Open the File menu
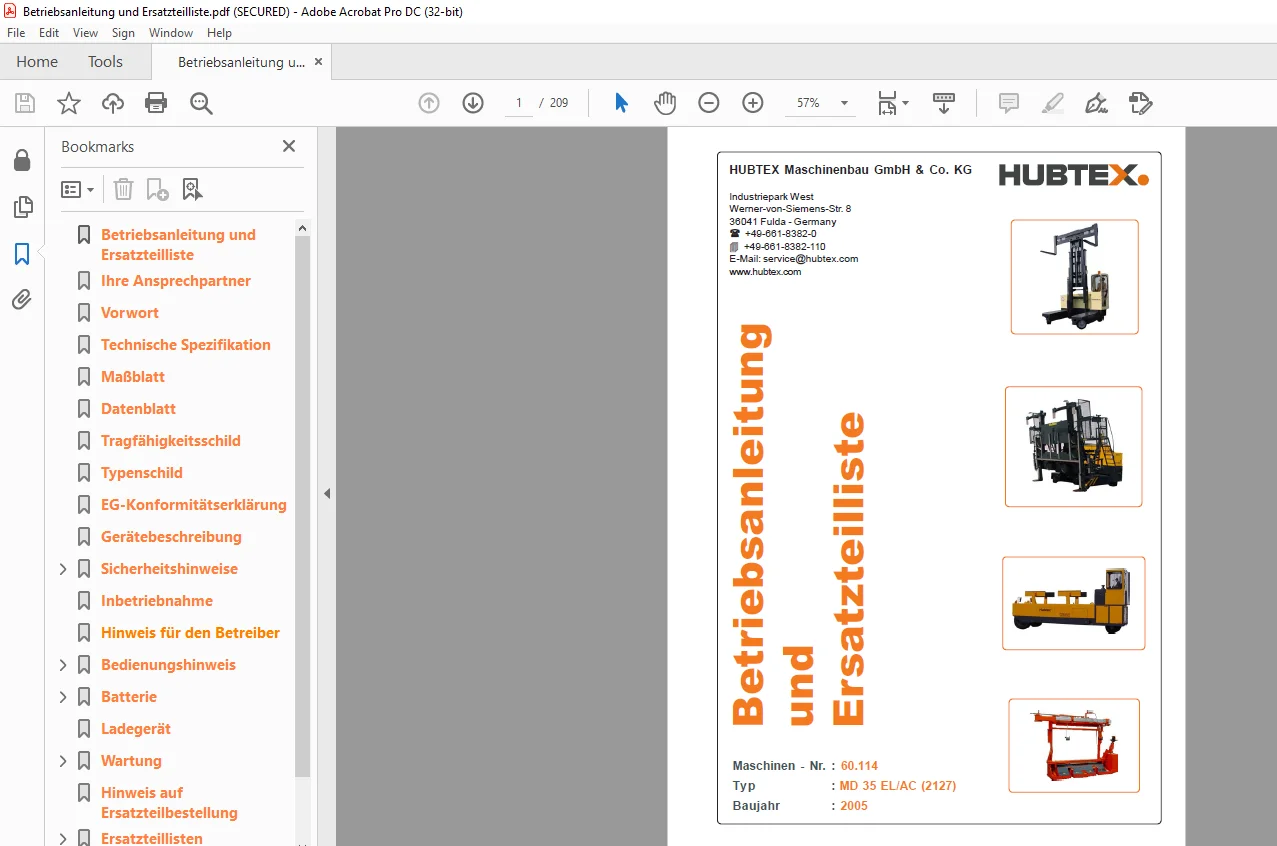This screenshot has height=846, width=1277. click(16, 33)
